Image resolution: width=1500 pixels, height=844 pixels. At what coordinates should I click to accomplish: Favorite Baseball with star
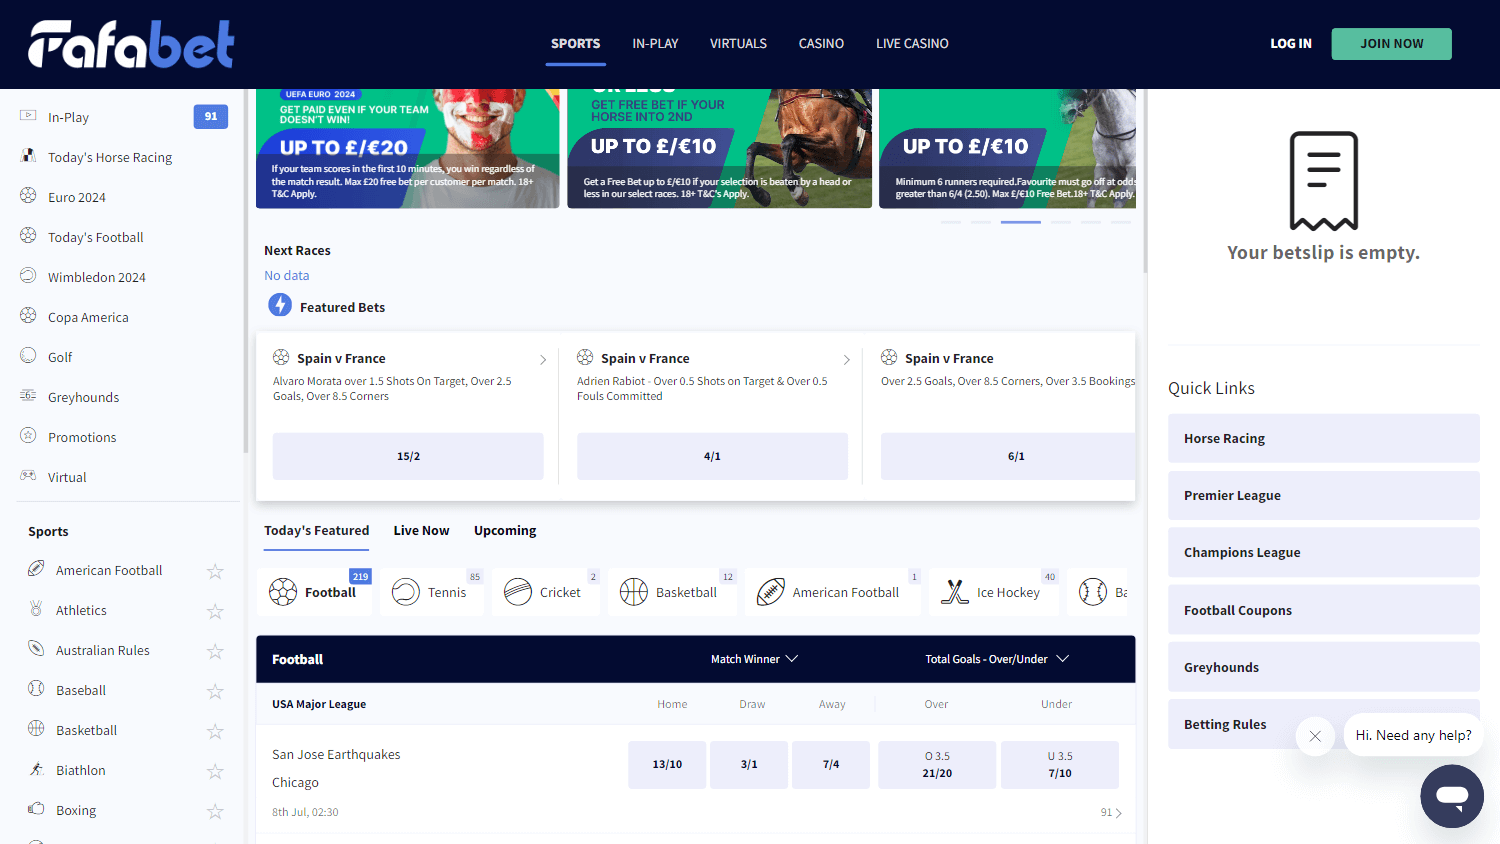click(x=214, y=691)
